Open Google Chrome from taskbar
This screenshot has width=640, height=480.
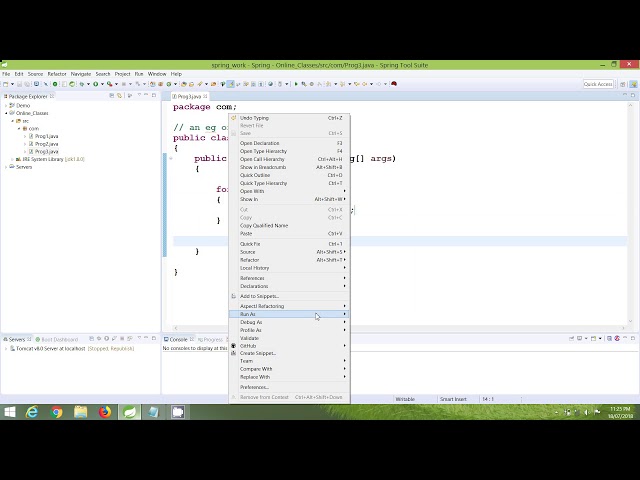[56, 412]
